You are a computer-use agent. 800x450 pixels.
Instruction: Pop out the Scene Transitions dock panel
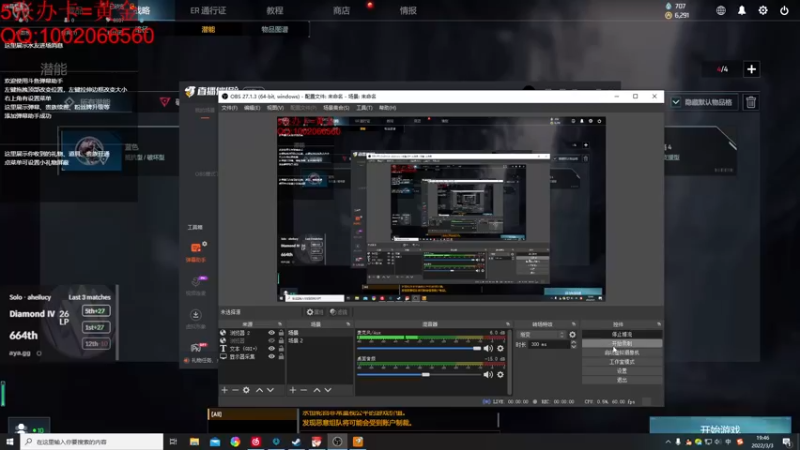pyautogui.click(x=573, y=324)
